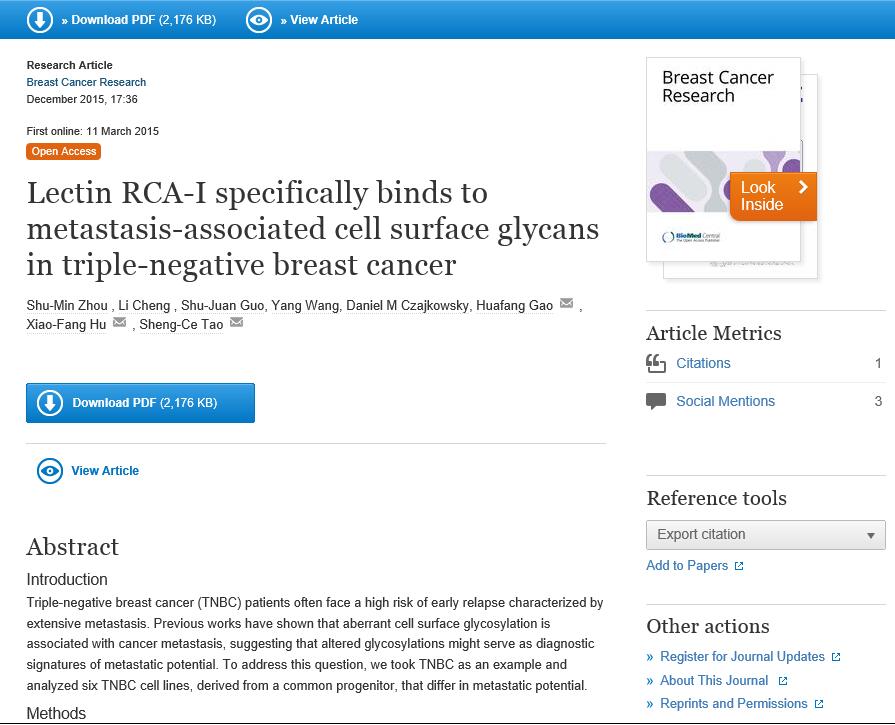Click the Look Inside orange button
Viewport: 895px width, 725px height.
tap(772, 196)
